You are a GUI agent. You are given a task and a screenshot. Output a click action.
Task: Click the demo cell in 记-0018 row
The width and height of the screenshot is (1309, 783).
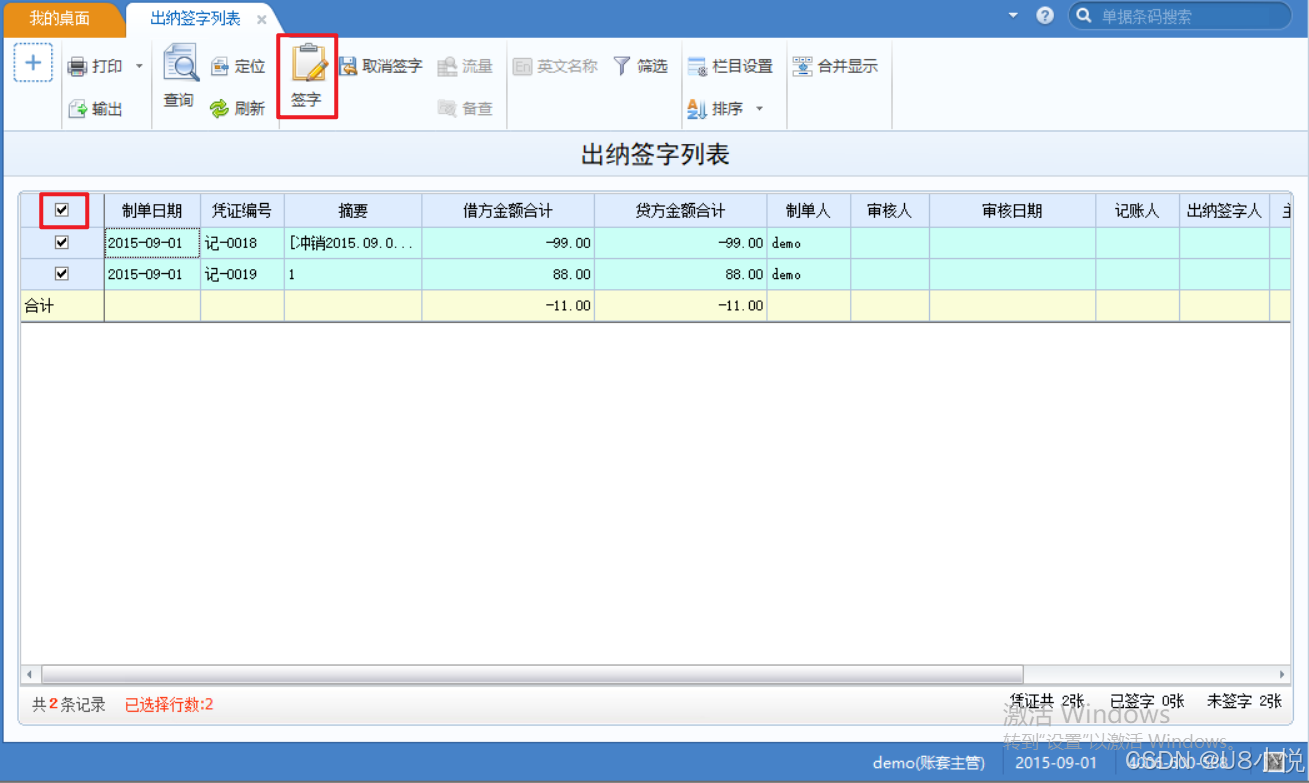(809, 243)
